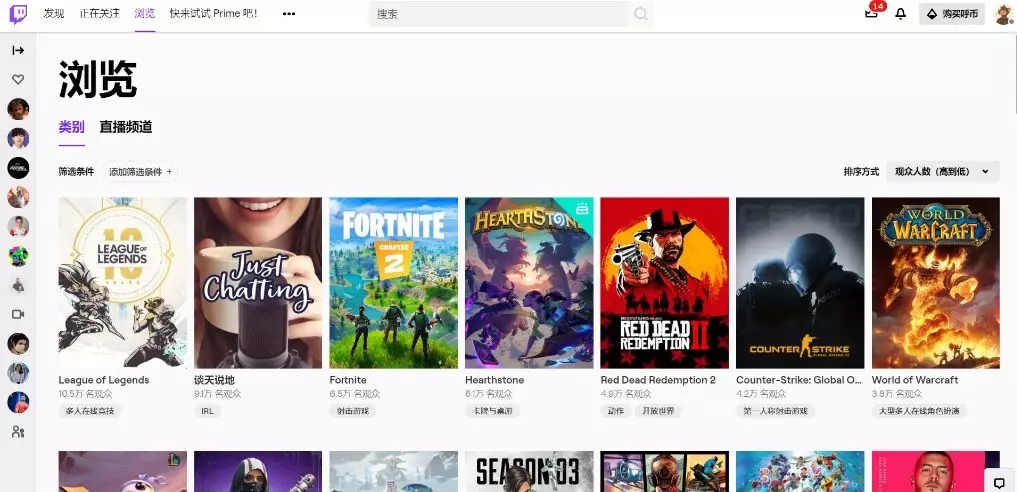Click the teal badge on Hearthstone cover
Image resolution: width=1017 pixels, height=492 pixels.
pyautogui.click(x=582, y=209)
